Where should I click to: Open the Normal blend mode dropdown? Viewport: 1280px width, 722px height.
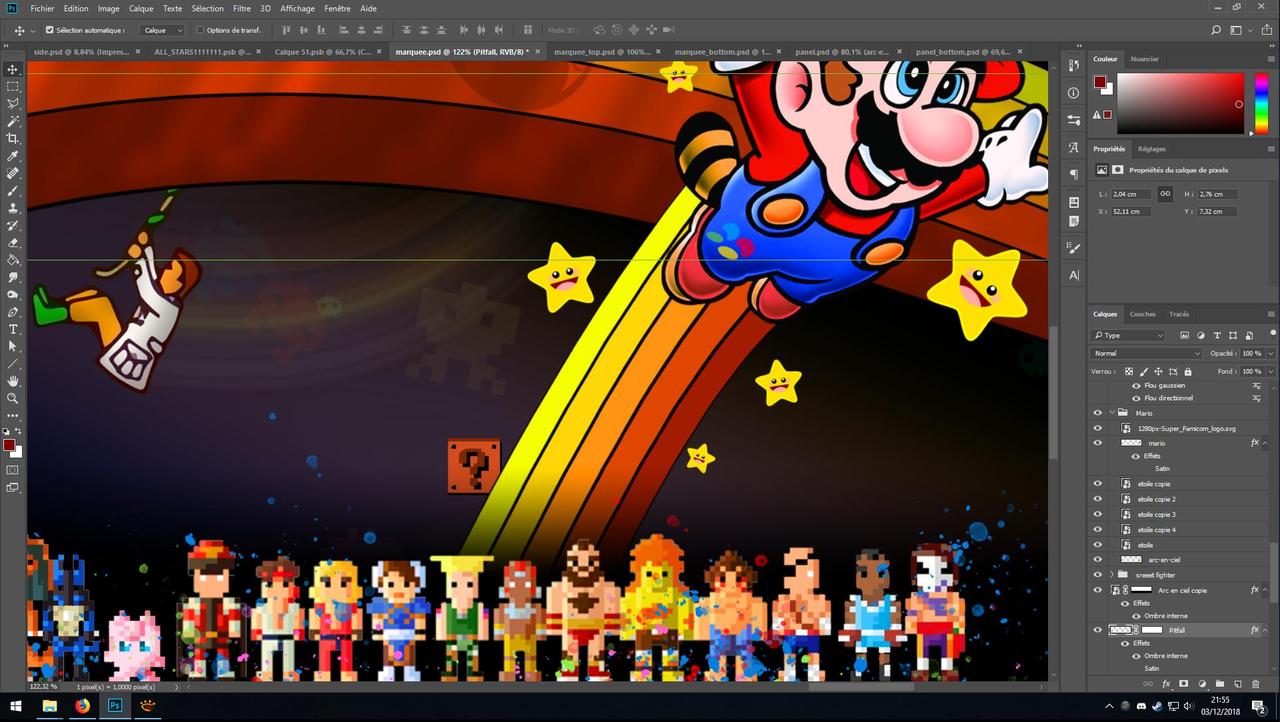(1146, 353)
